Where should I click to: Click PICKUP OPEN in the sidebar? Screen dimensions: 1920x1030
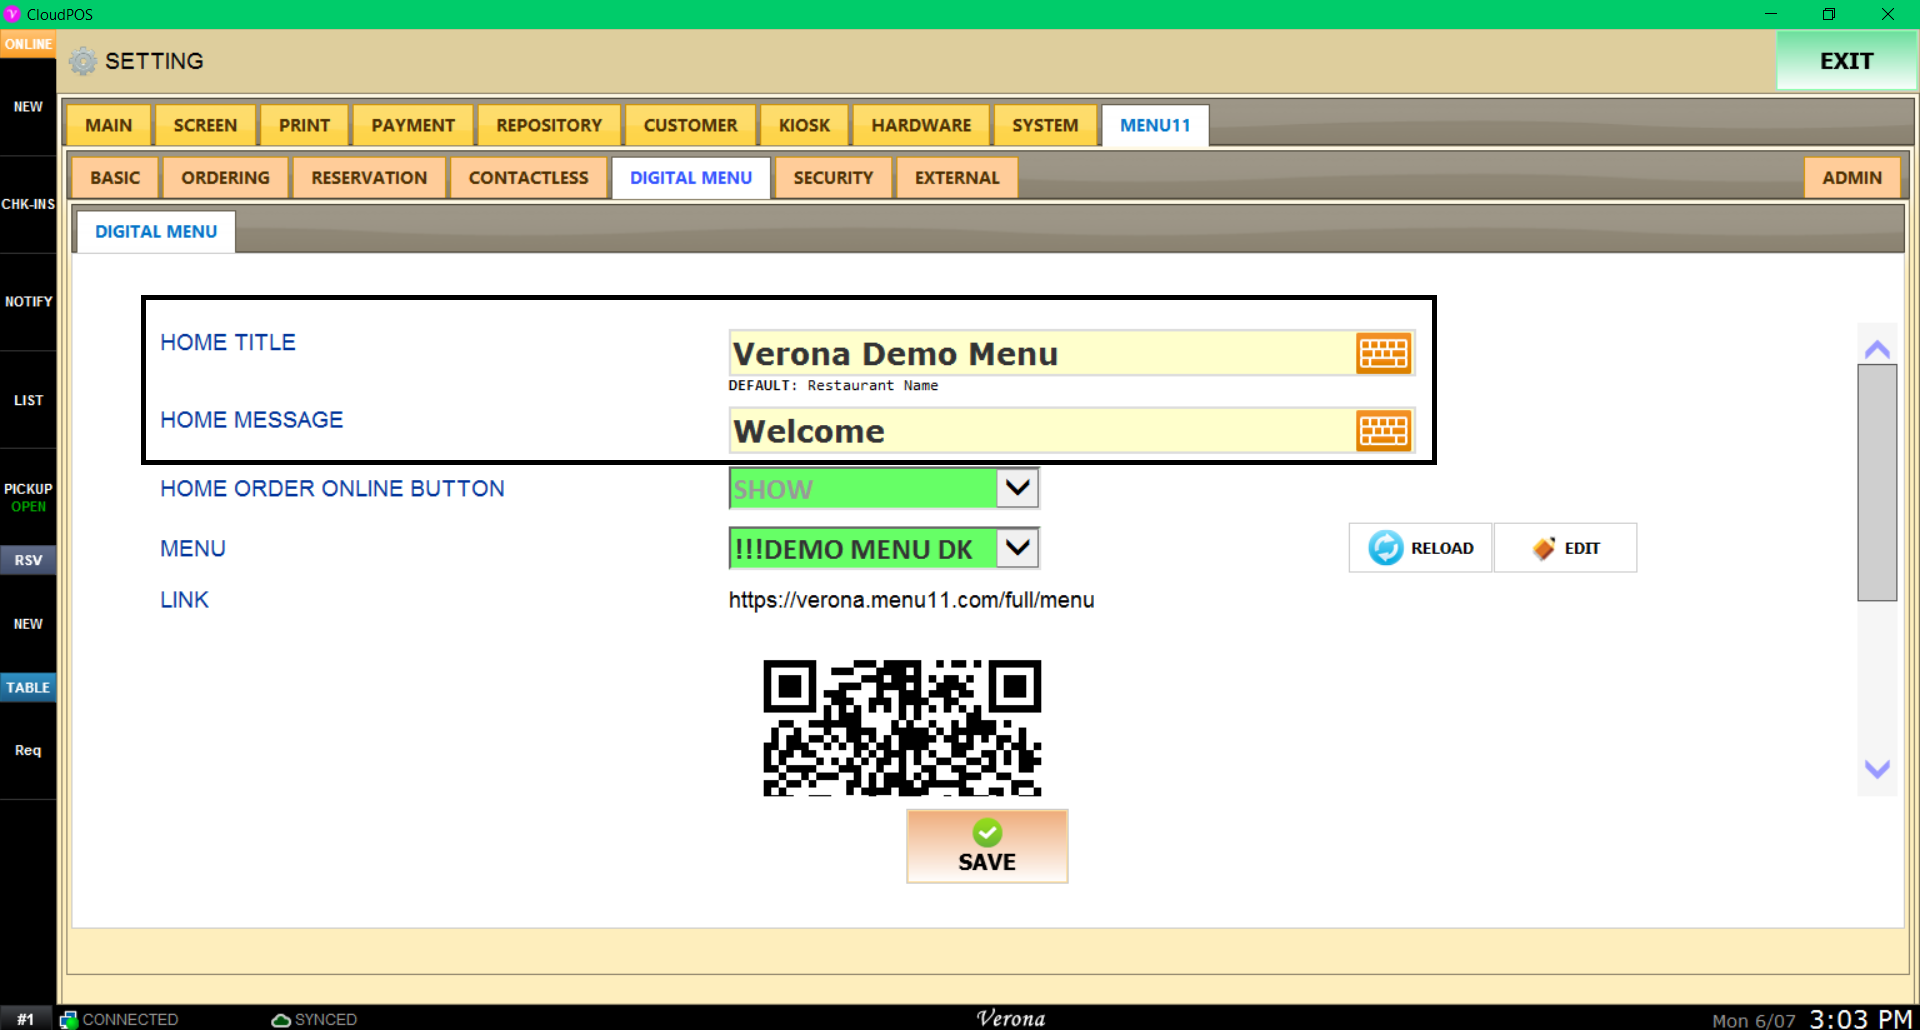point(28,497)
